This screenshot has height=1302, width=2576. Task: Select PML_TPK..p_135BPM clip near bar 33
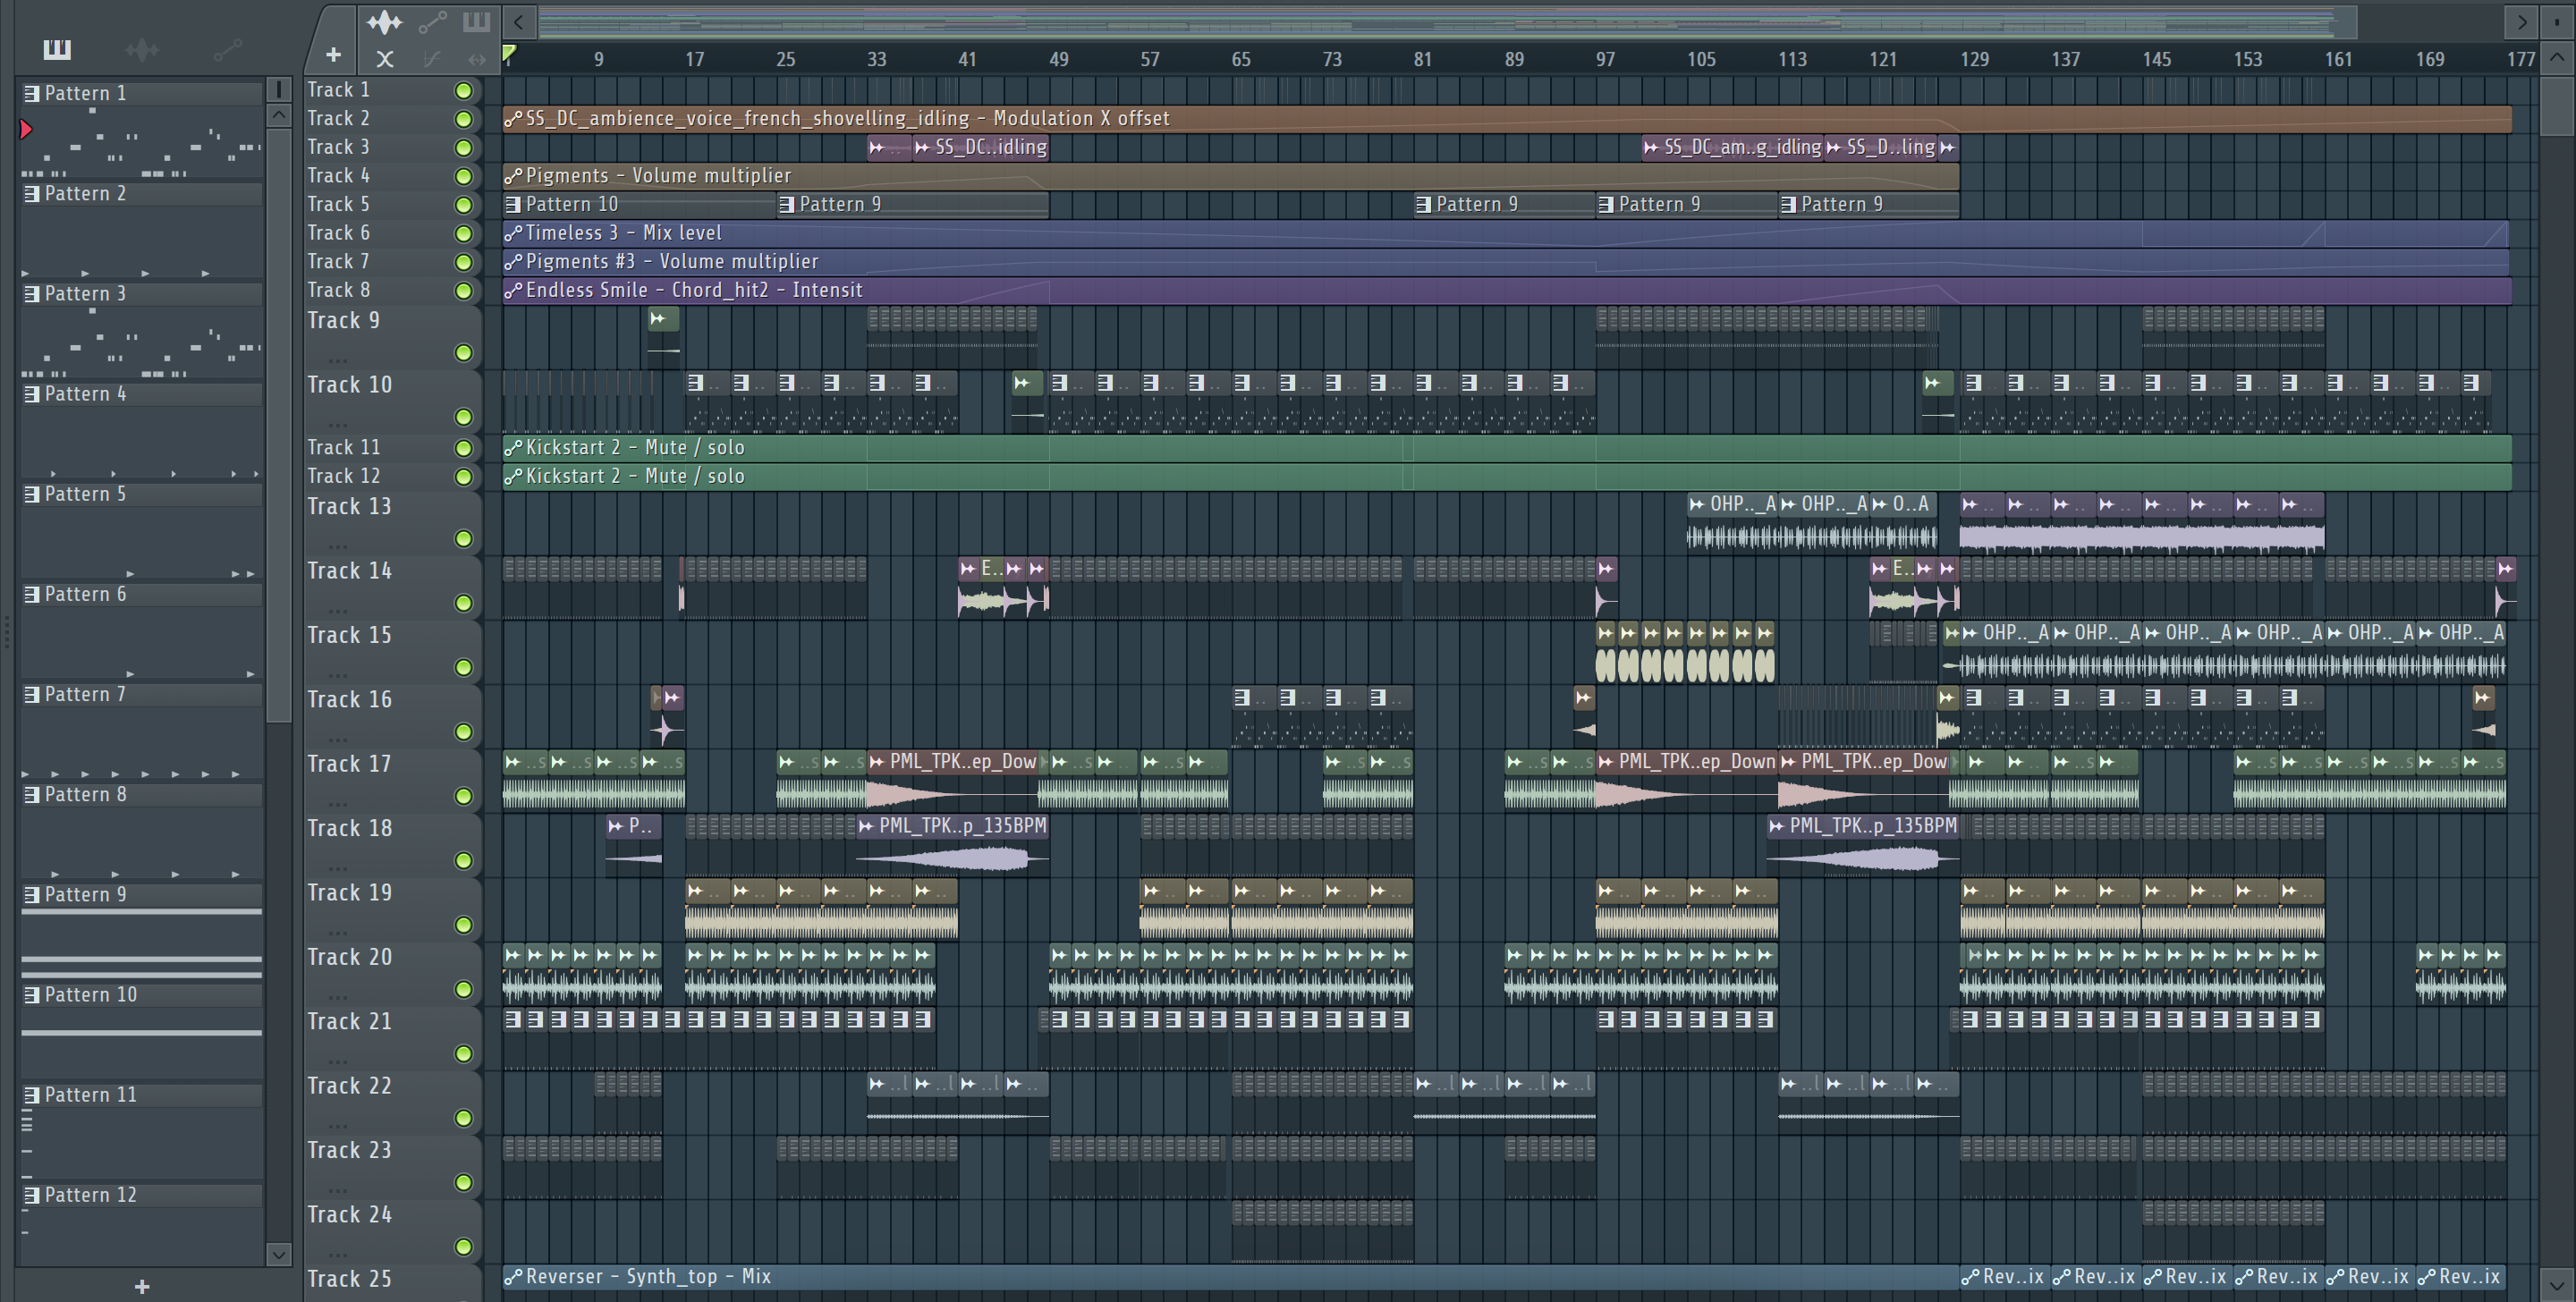pyautogui.click(x=953, y=845)
